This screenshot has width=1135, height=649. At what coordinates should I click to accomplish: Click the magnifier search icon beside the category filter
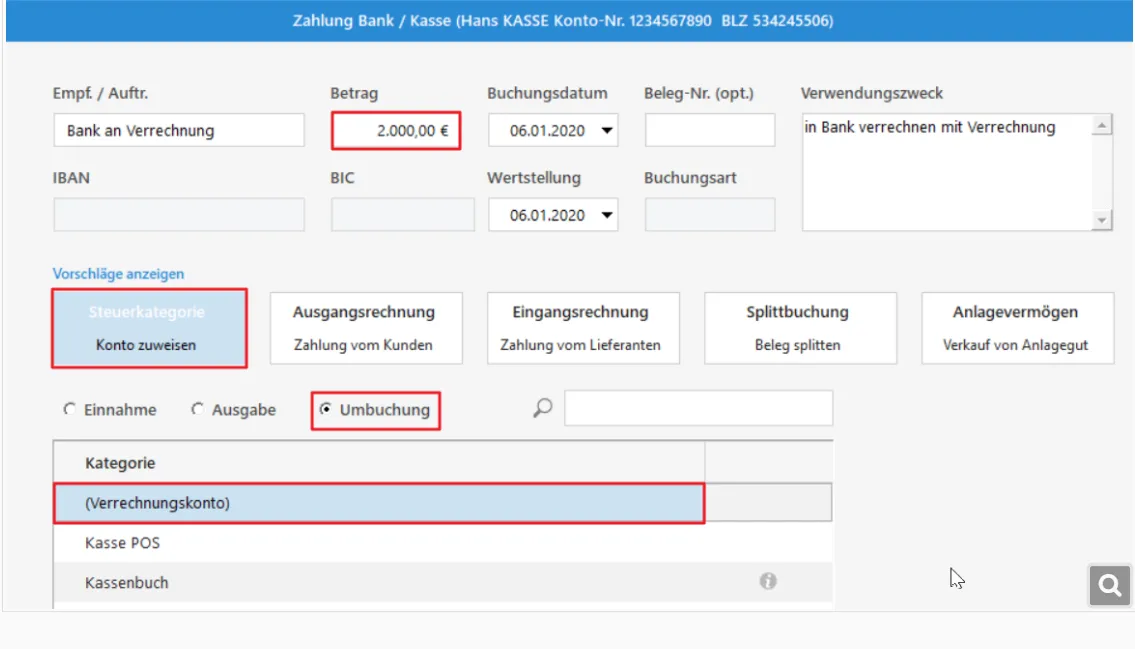542,409
